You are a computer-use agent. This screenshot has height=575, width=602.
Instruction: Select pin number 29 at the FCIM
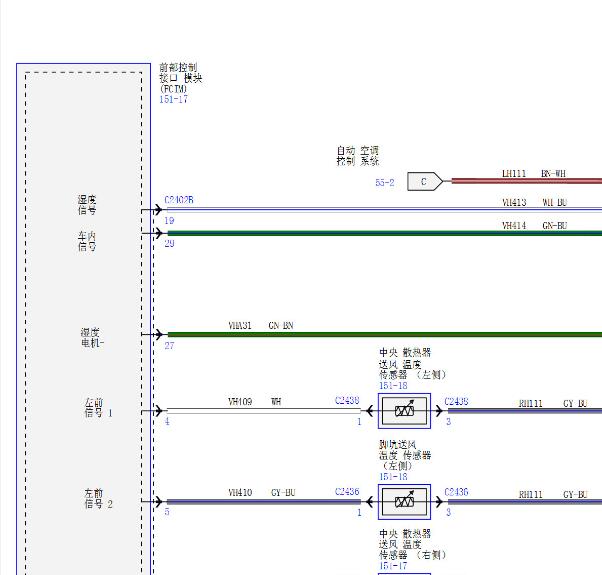click(x=169, y=243)
